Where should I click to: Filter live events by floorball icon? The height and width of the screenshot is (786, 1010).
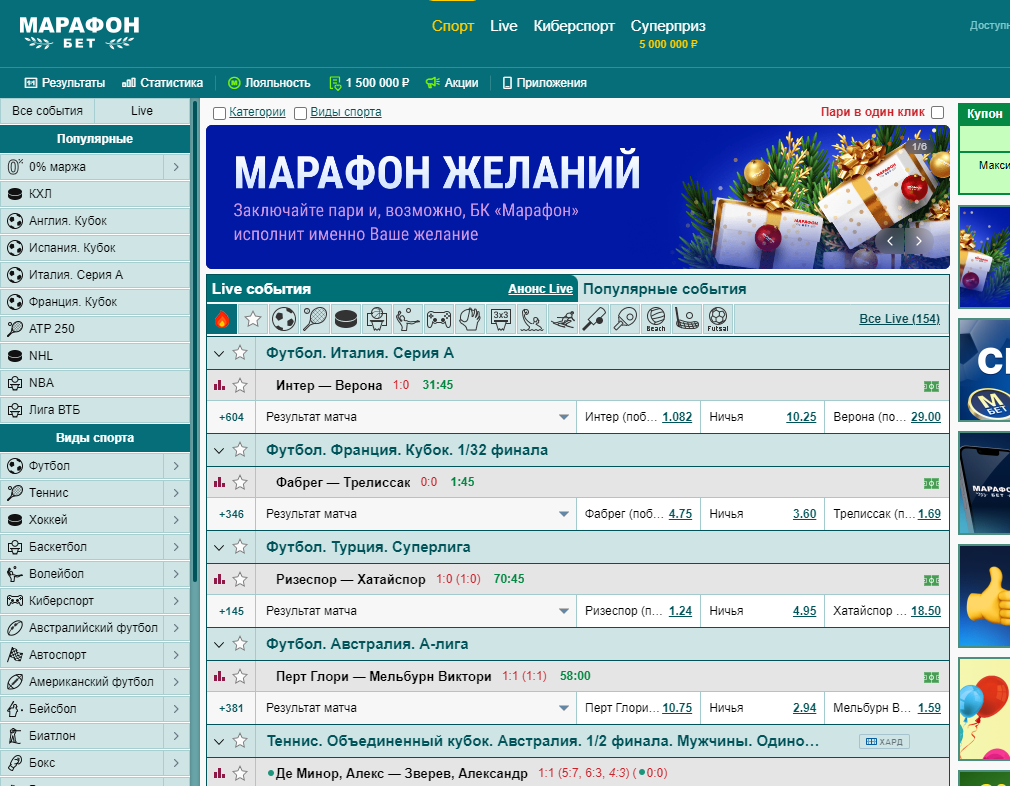(x=686, y=319)
